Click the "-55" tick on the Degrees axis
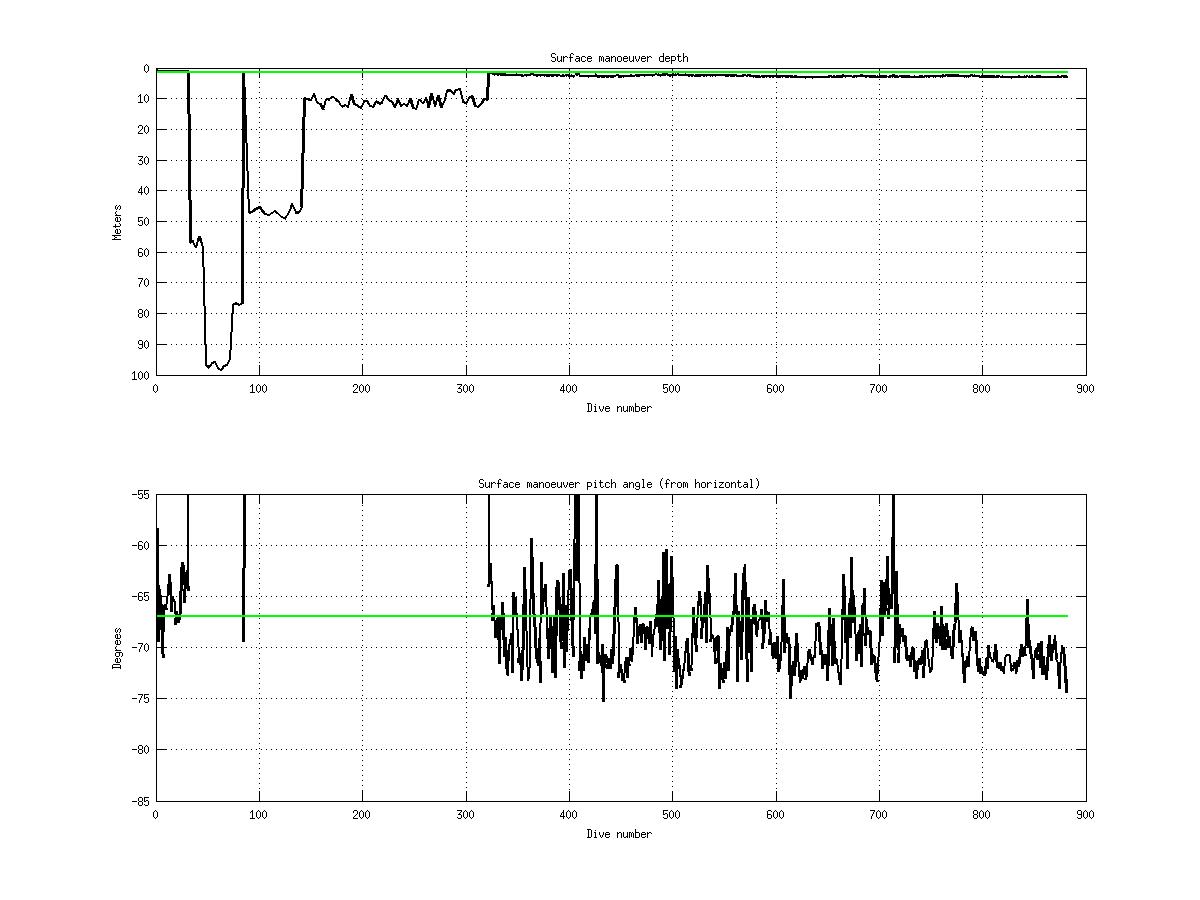The image size is (1200, 900). tap(141, 495)
